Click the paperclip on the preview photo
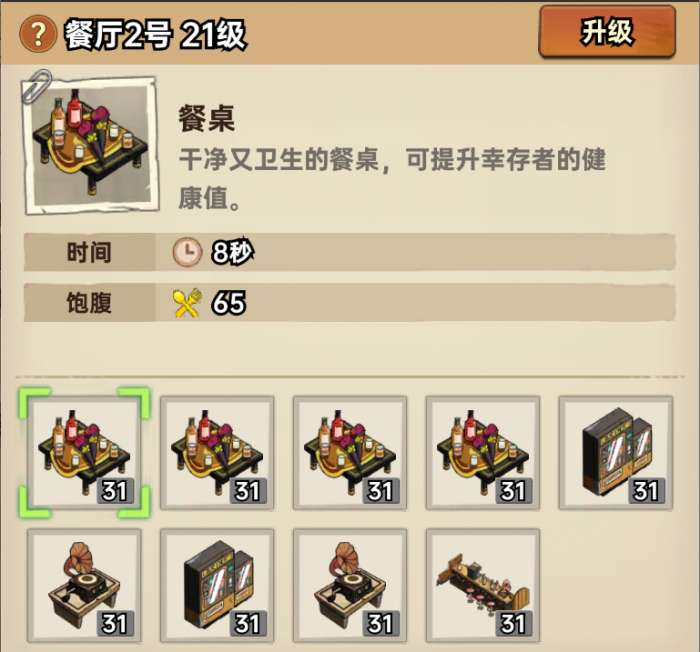The image size is (700, 652). pyautogui.click(x=37, y=86)
